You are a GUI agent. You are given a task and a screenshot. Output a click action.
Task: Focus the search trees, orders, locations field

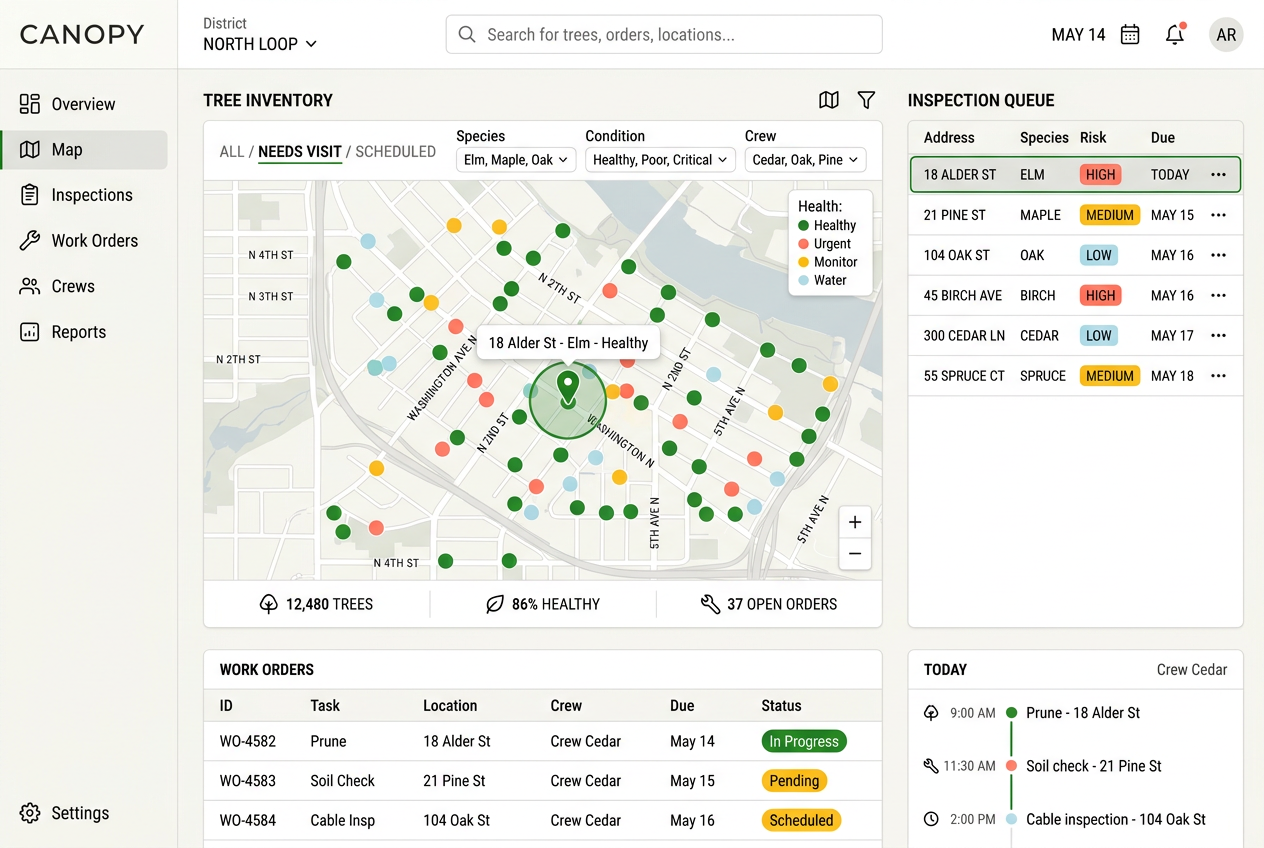click(664, 35)
